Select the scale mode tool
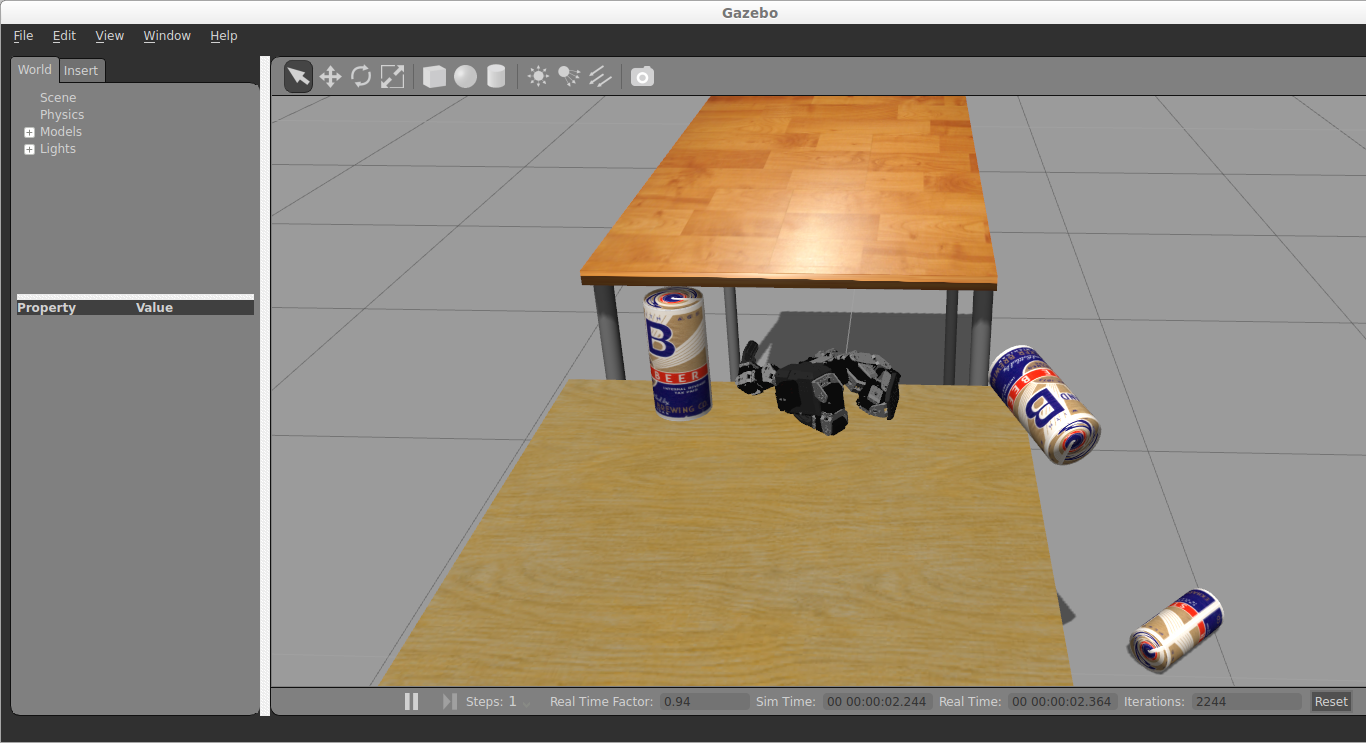 coord(393,77)
